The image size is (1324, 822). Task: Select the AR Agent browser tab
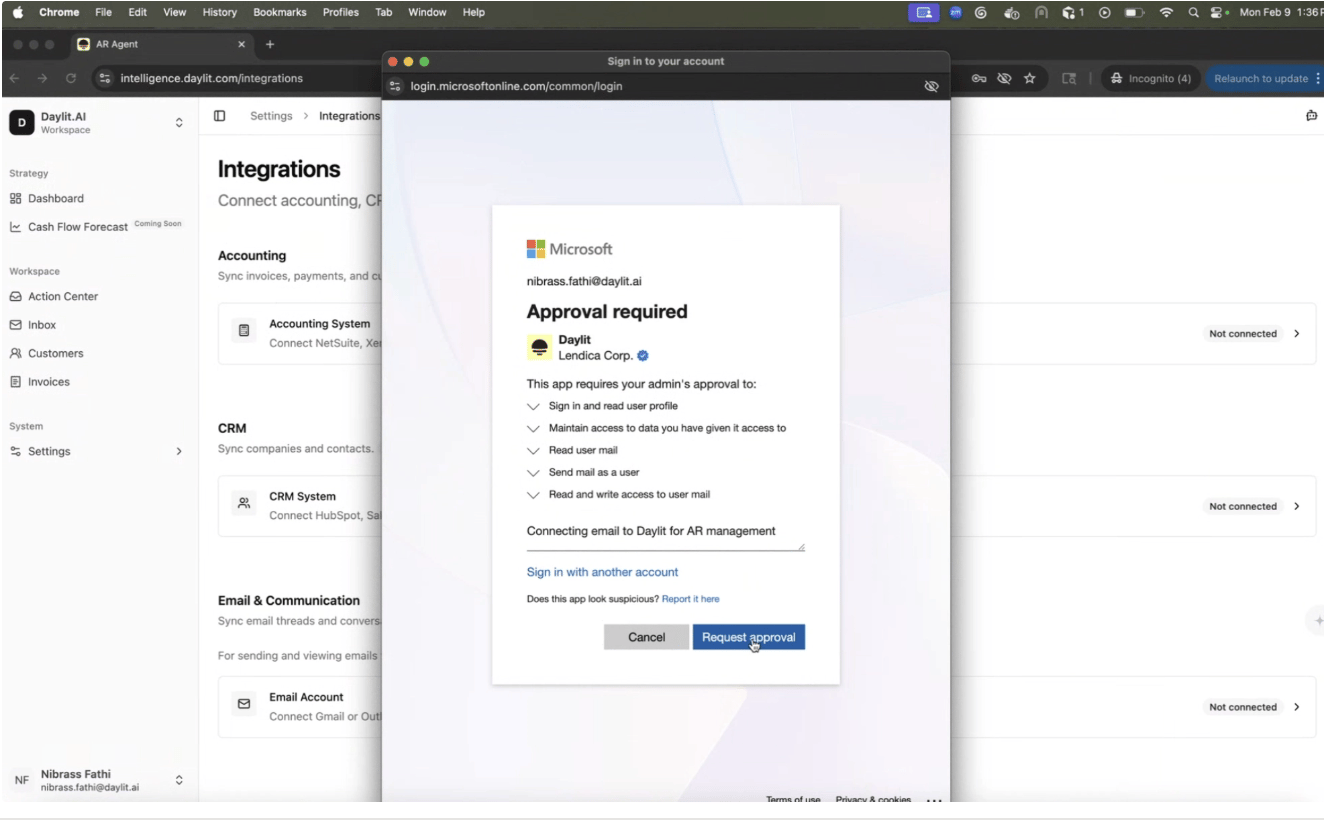pos(162,44)
